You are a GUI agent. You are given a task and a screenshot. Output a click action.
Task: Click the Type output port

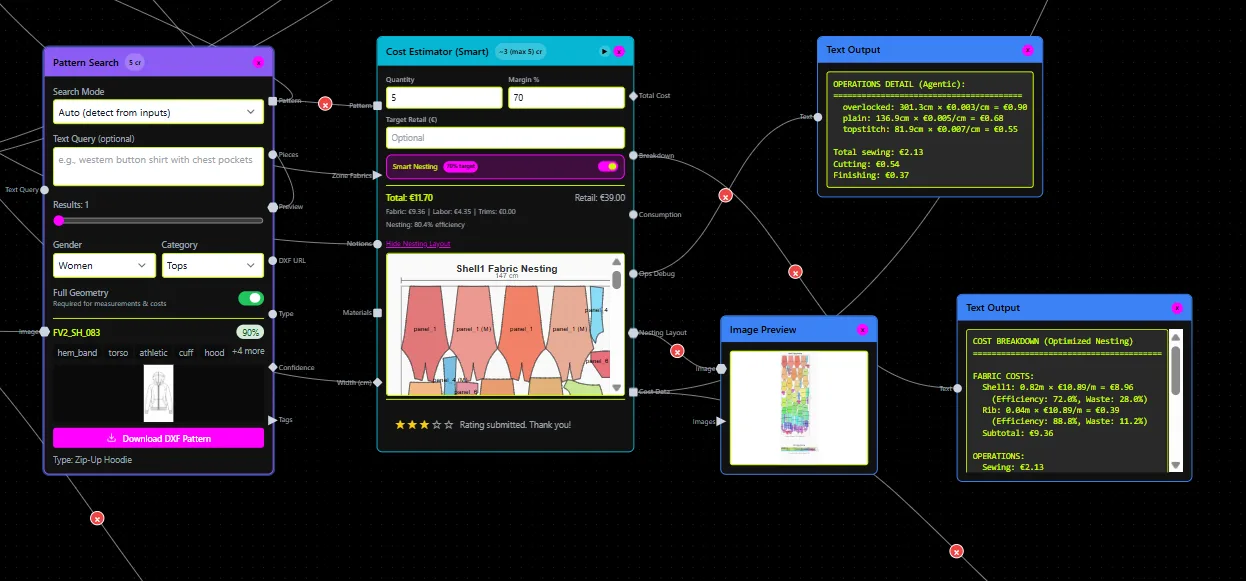[272, 314]
